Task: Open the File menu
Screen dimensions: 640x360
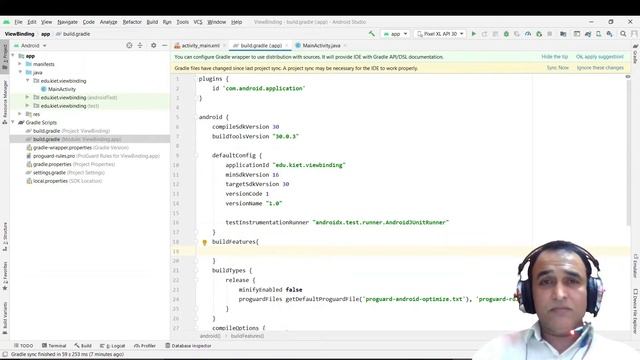Action: coord(18,22)
